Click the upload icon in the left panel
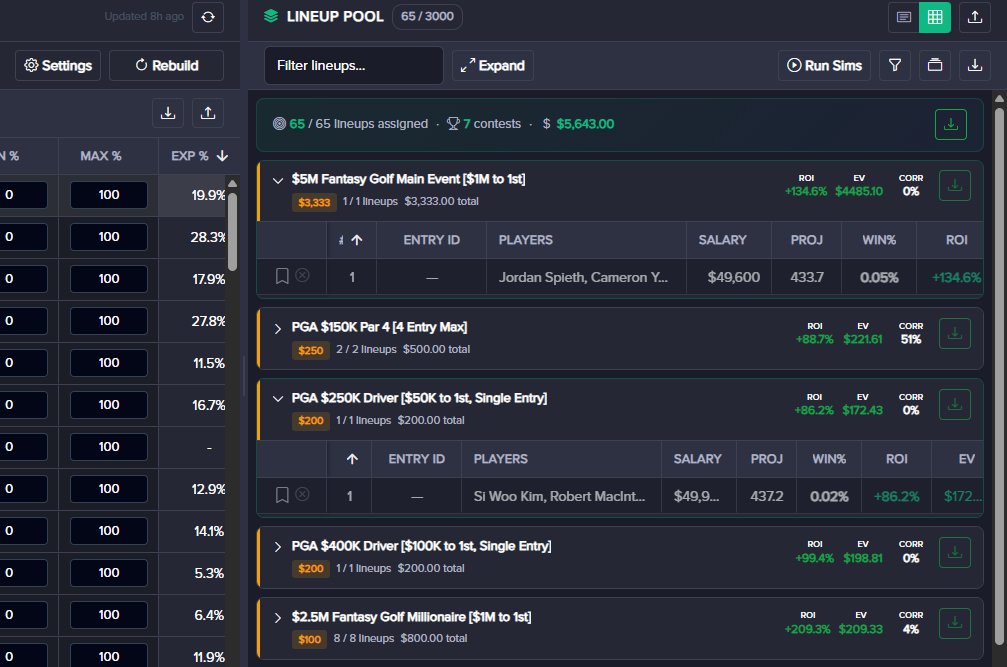The height and width of the screenshot is (667, 1007). click(x=208, y=113)
